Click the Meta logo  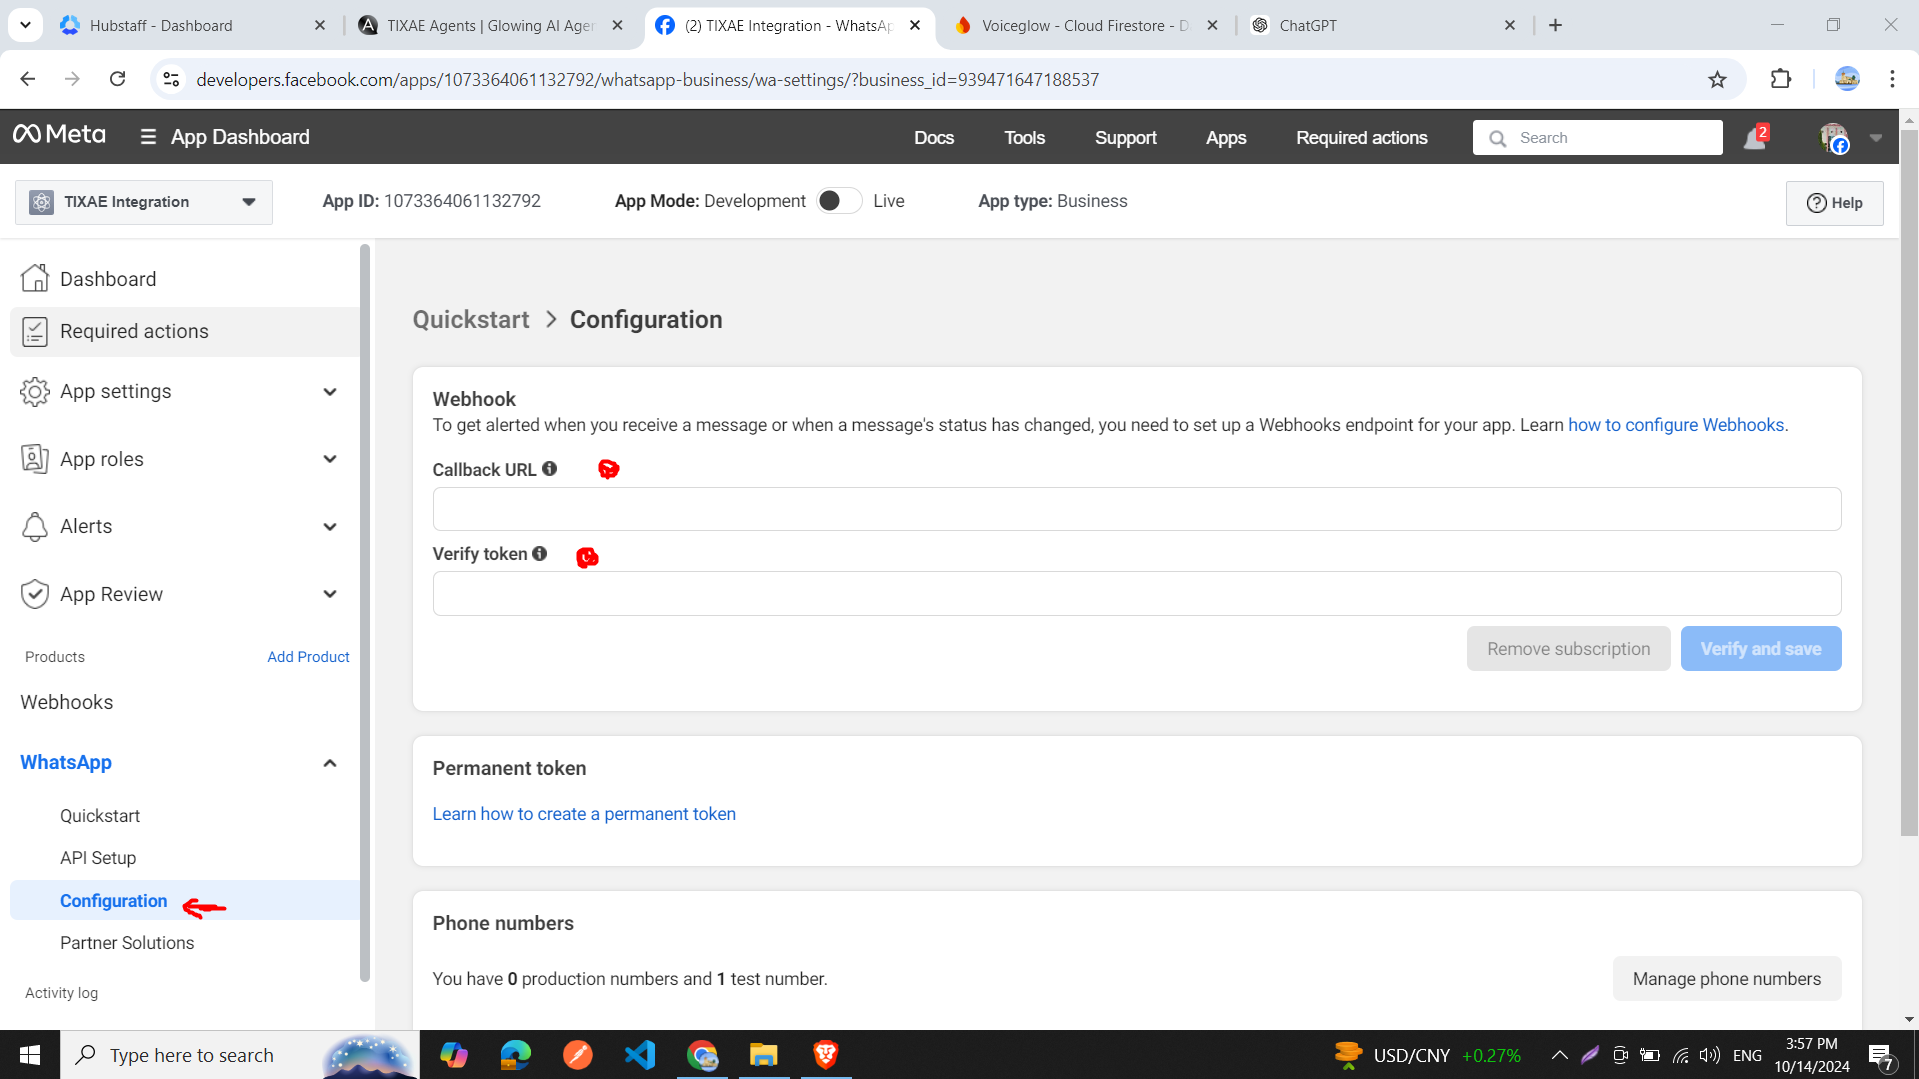tap(59, 135)
